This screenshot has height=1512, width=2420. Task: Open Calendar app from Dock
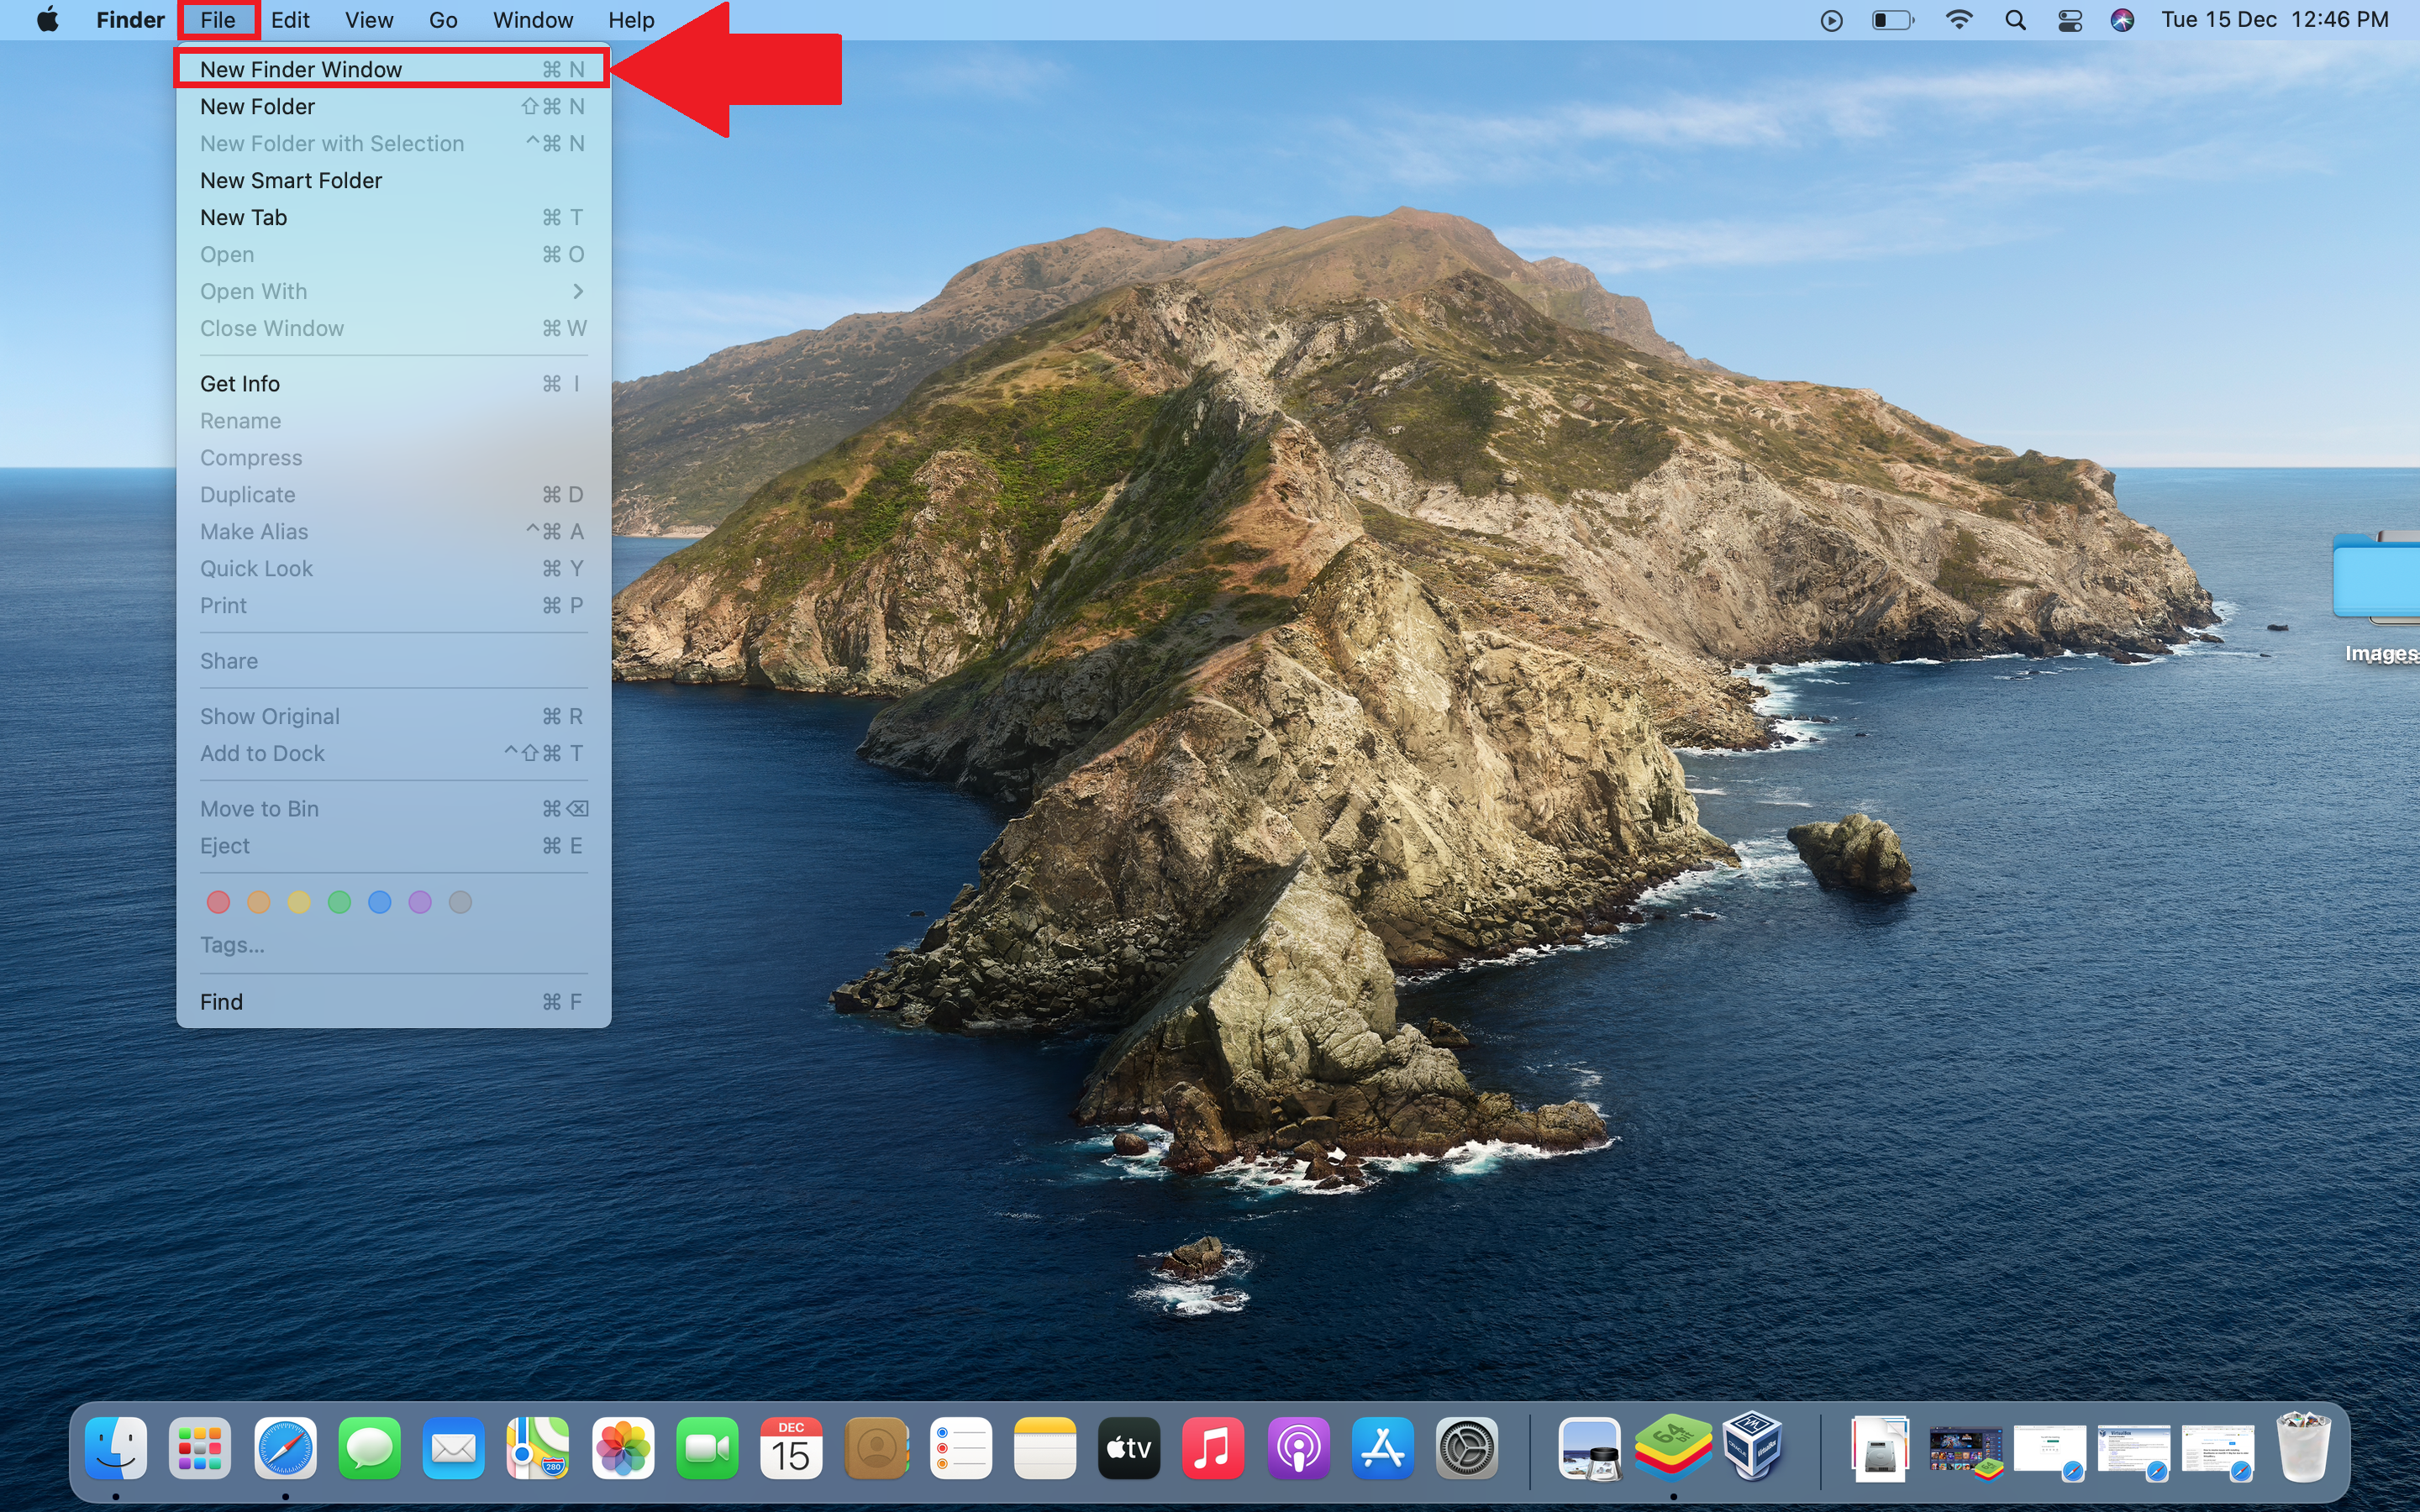(789, 1447)
